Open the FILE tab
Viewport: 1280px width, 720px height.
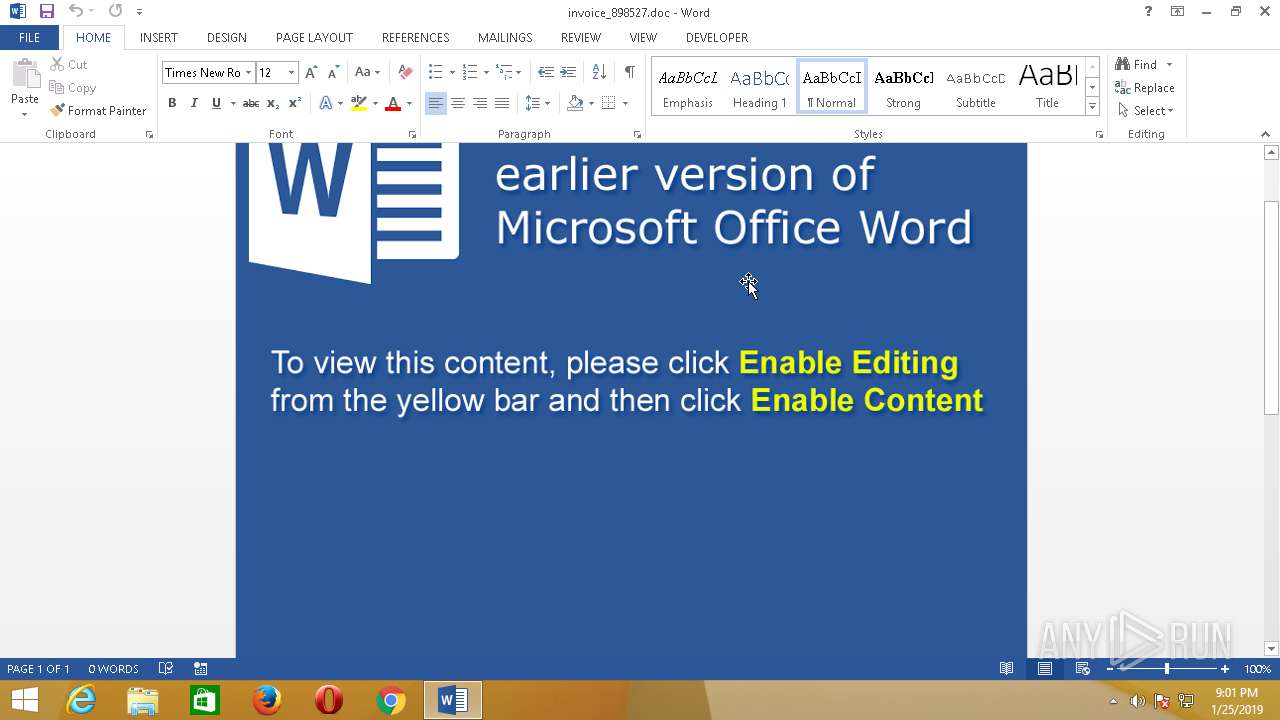[29, 38]
